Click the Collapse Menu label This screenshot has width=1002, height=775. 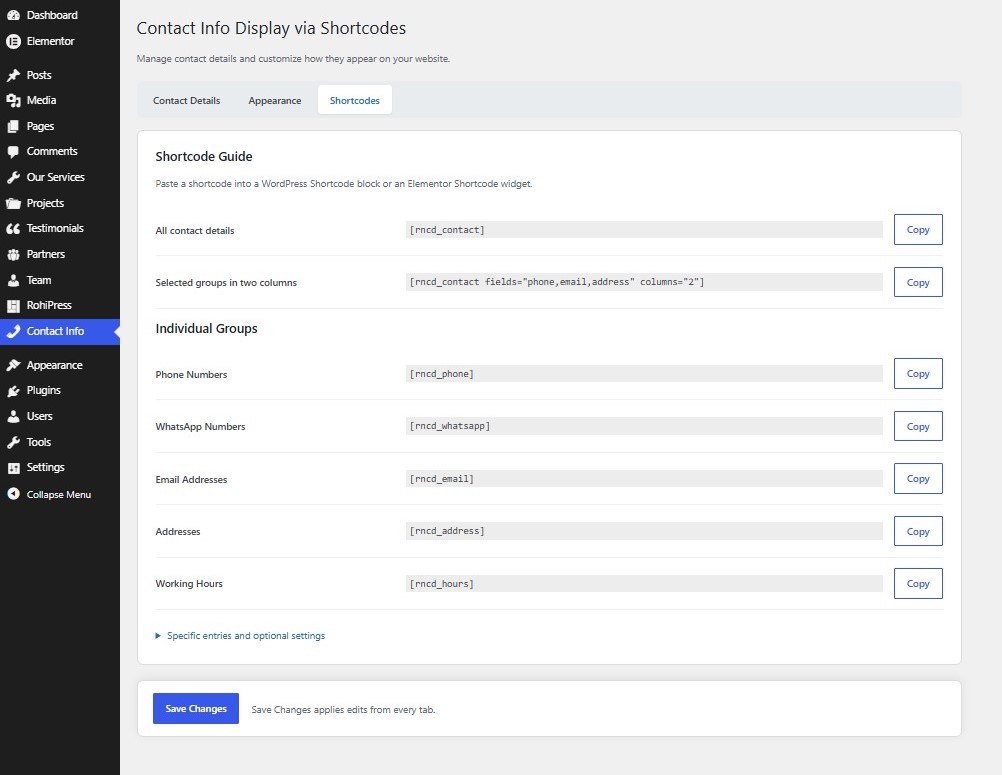pos(59,495)
